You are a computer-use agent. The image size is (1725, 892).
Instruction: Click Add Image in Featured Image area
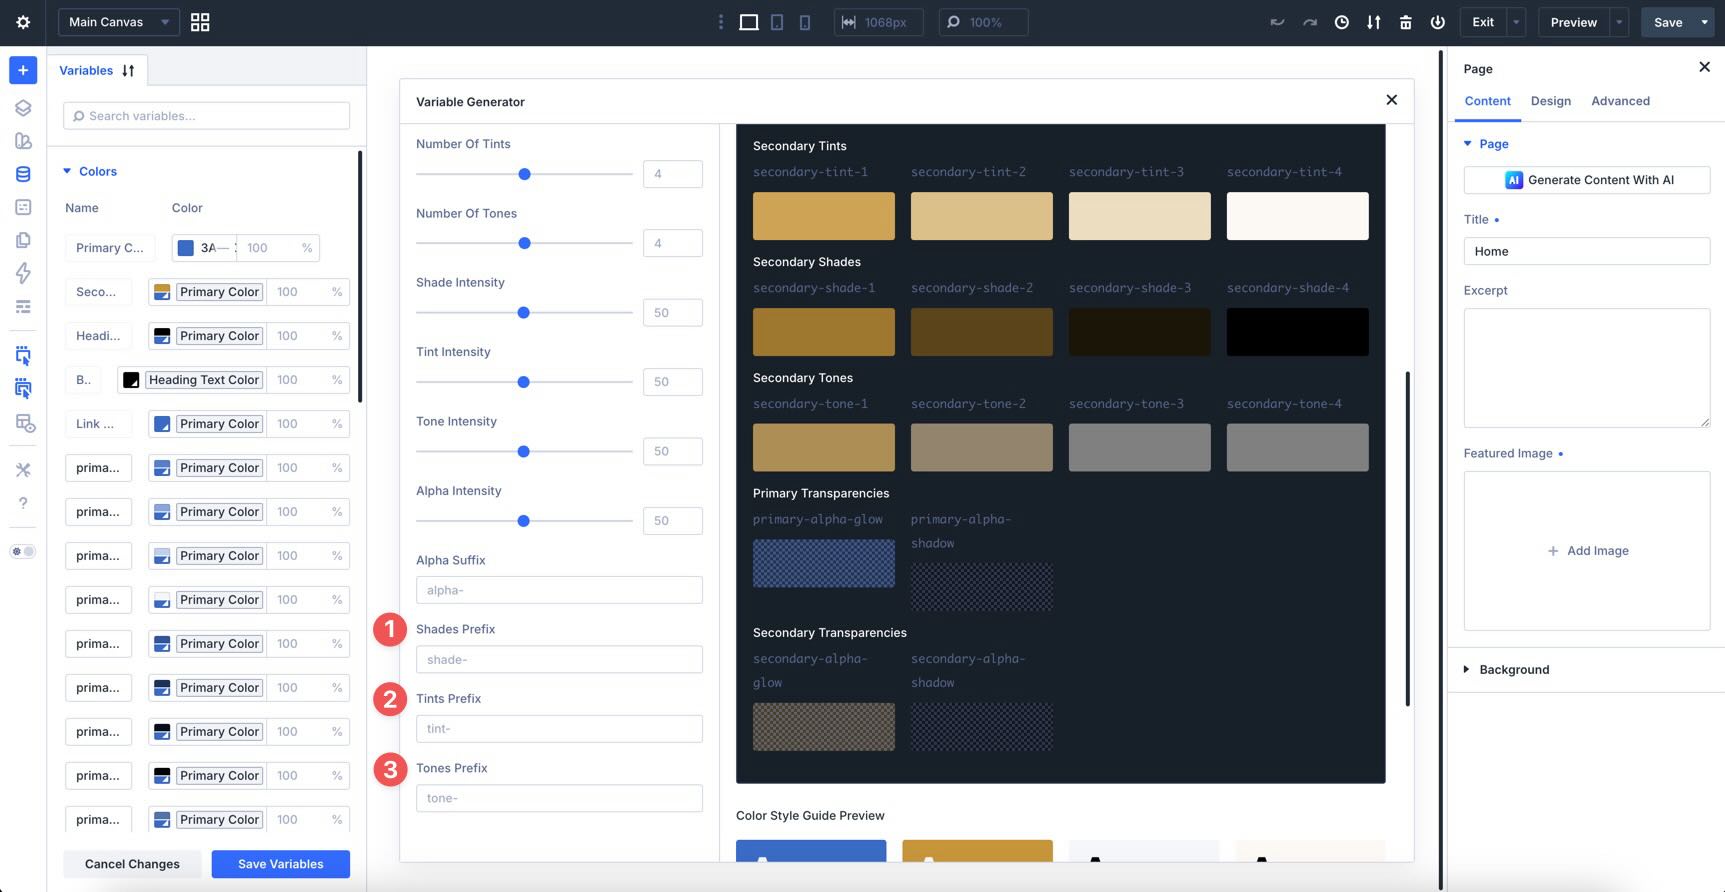tap(1587, 551)
